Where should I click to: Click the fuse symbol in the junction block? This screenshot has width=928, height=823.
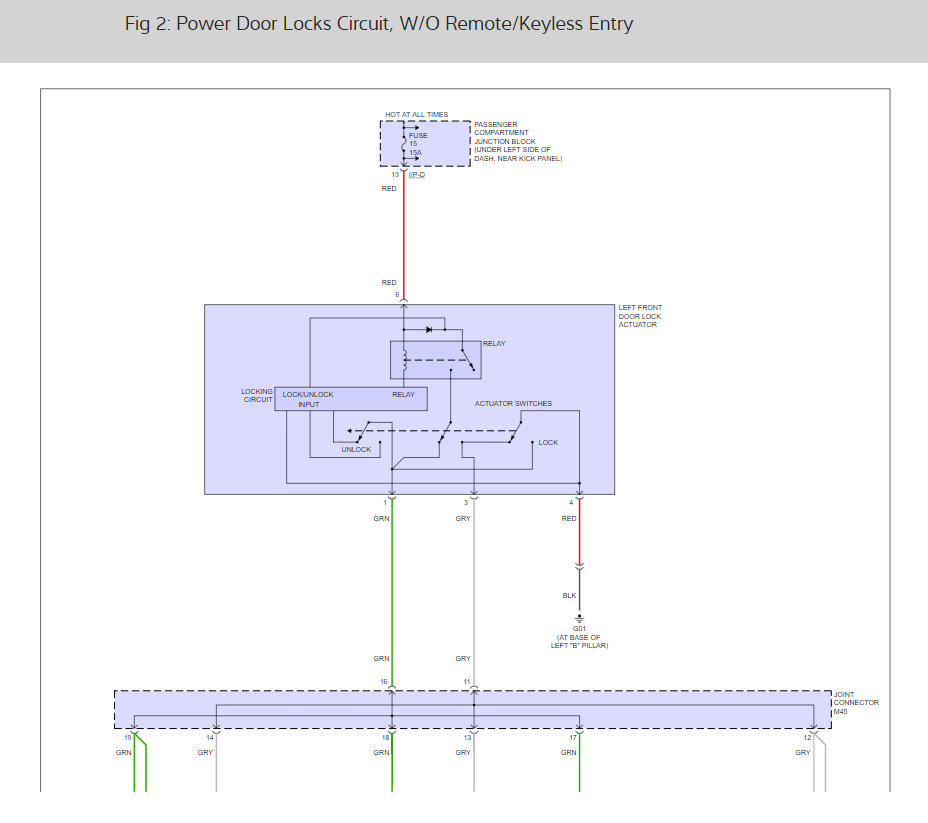pos(404,144)
